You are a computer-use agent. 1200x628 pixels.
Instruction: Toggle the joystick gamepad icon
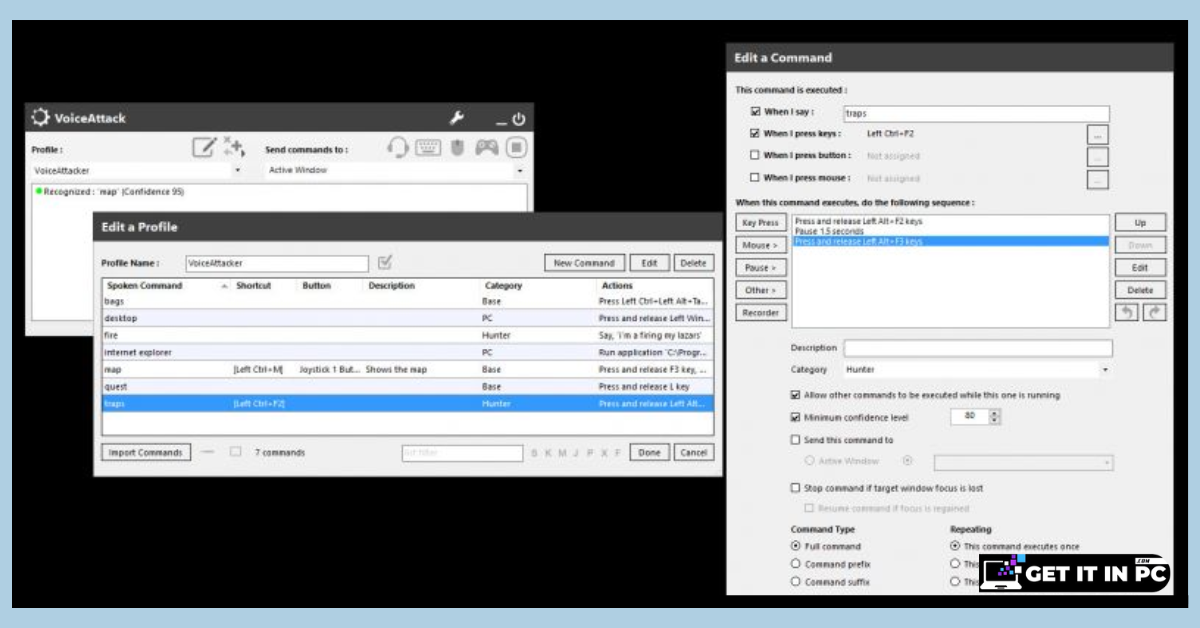[x=487, y=148]
